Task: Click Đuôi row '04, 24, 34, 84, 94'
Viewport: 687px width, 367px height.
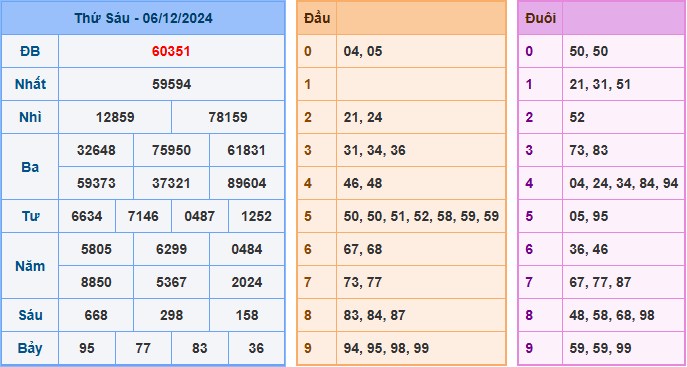Action: (624, 184)
